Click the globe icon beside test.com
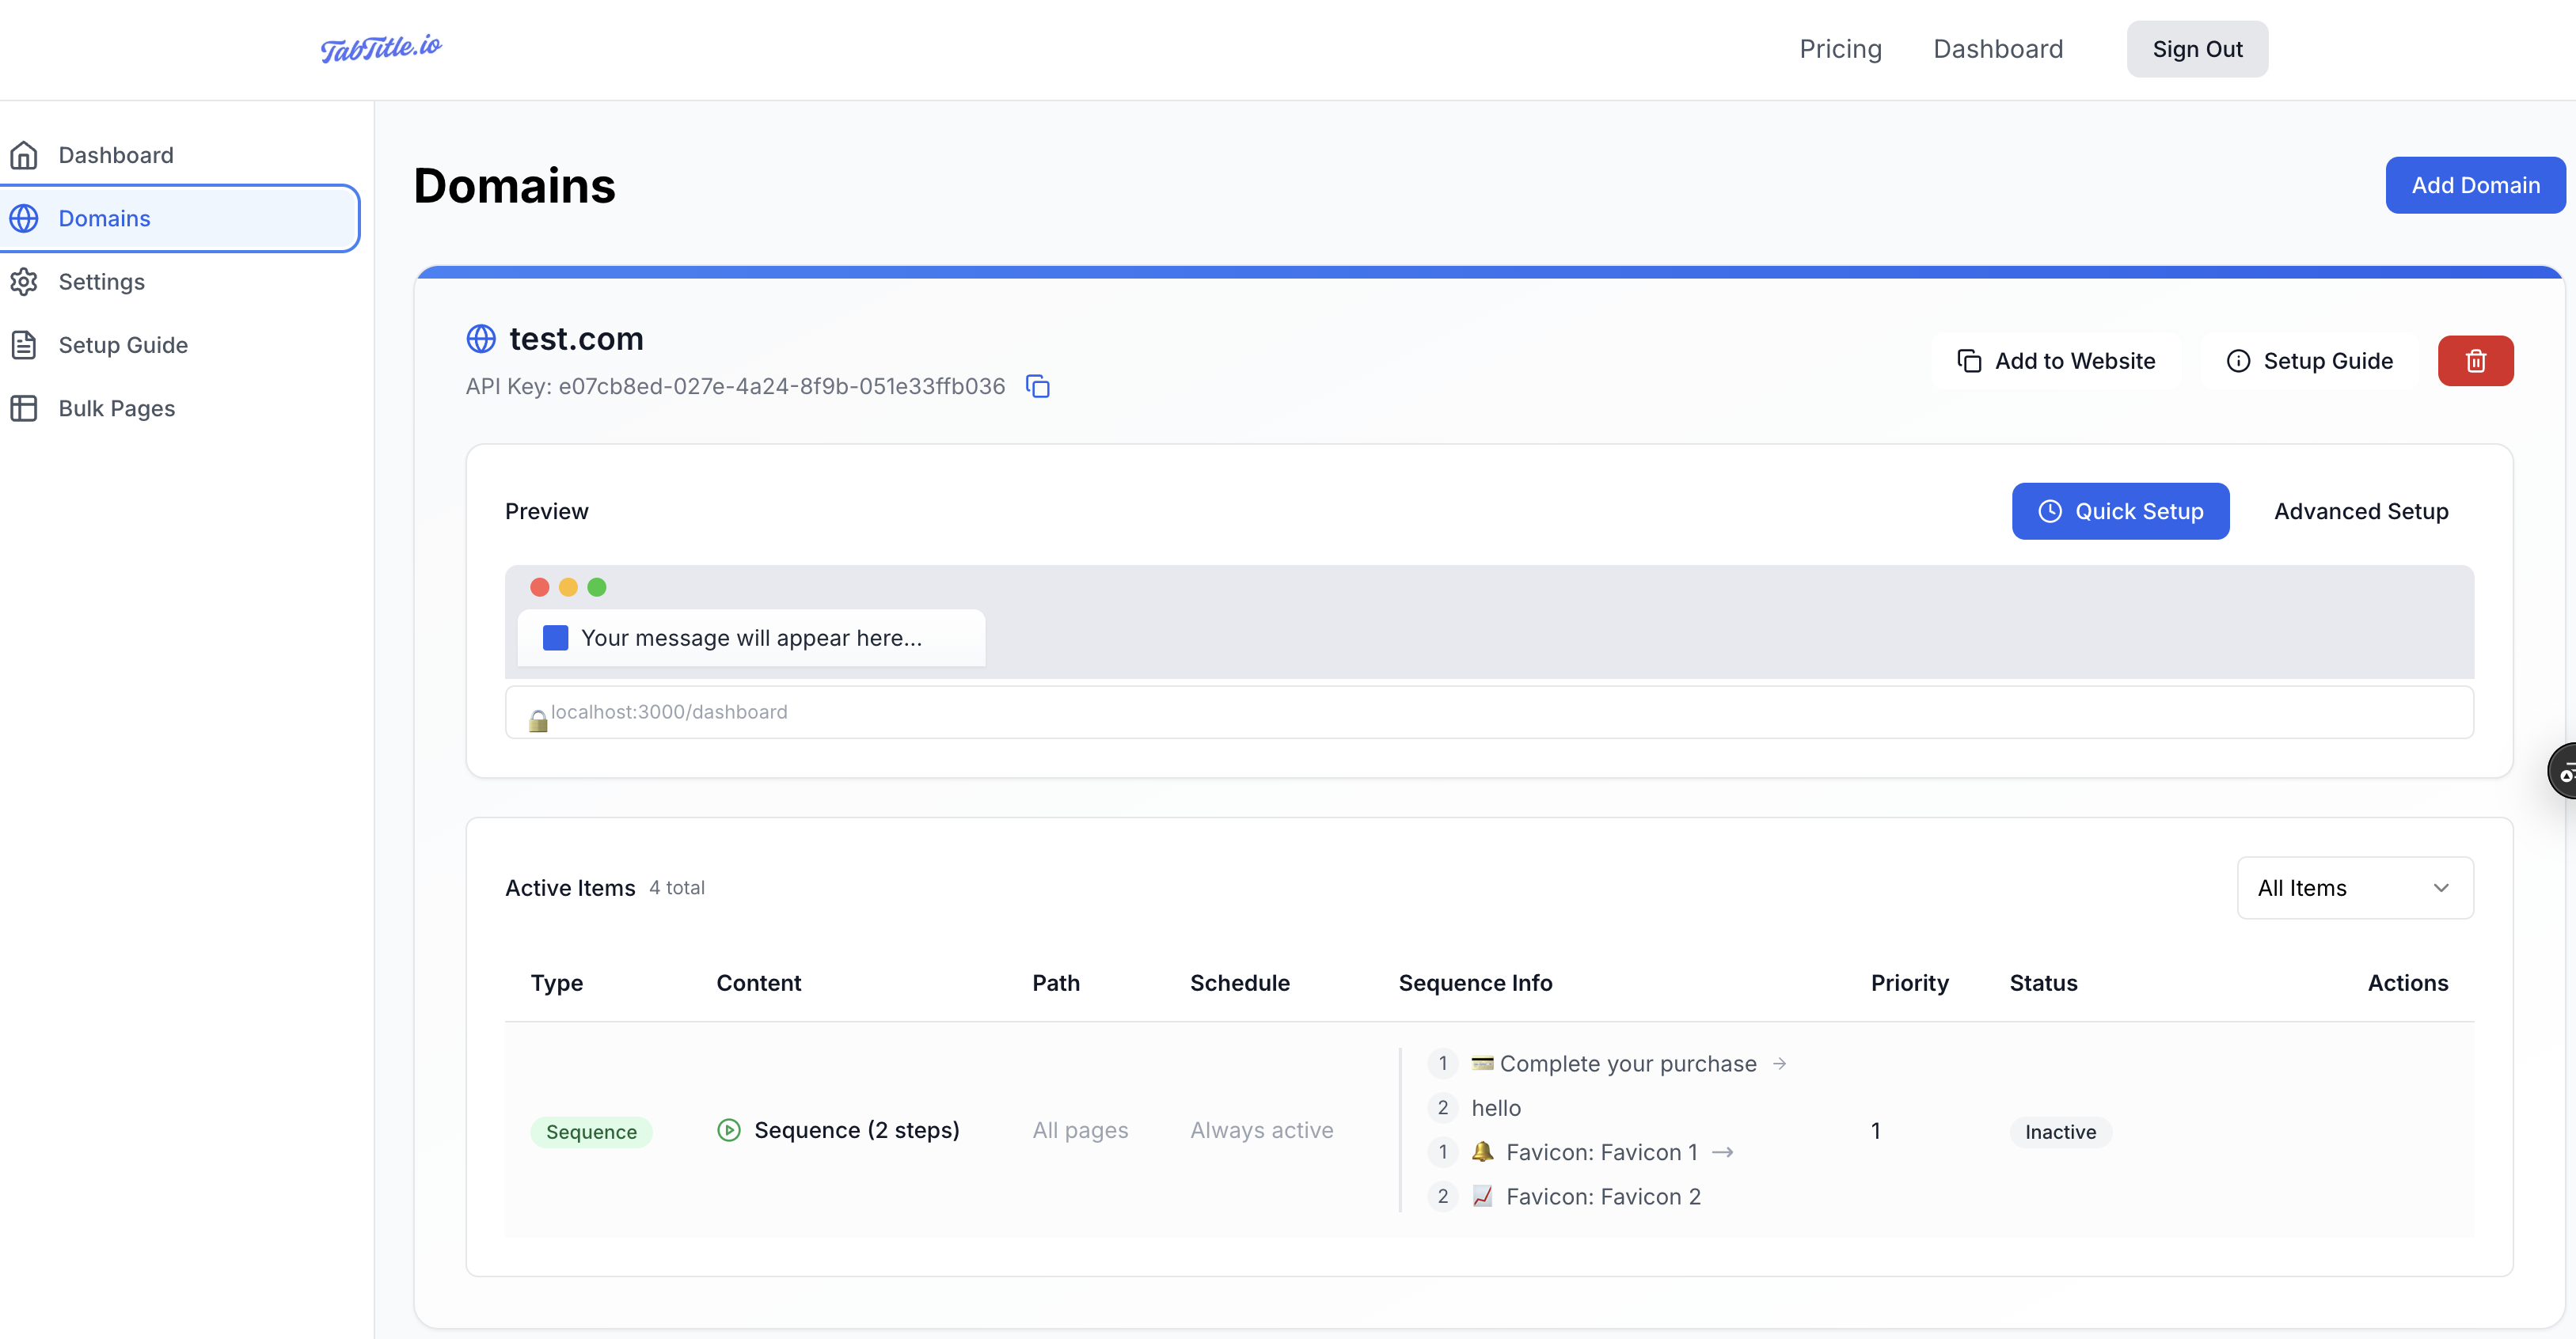Viewport: 2576px width, 1339px height. pos(481,339)
